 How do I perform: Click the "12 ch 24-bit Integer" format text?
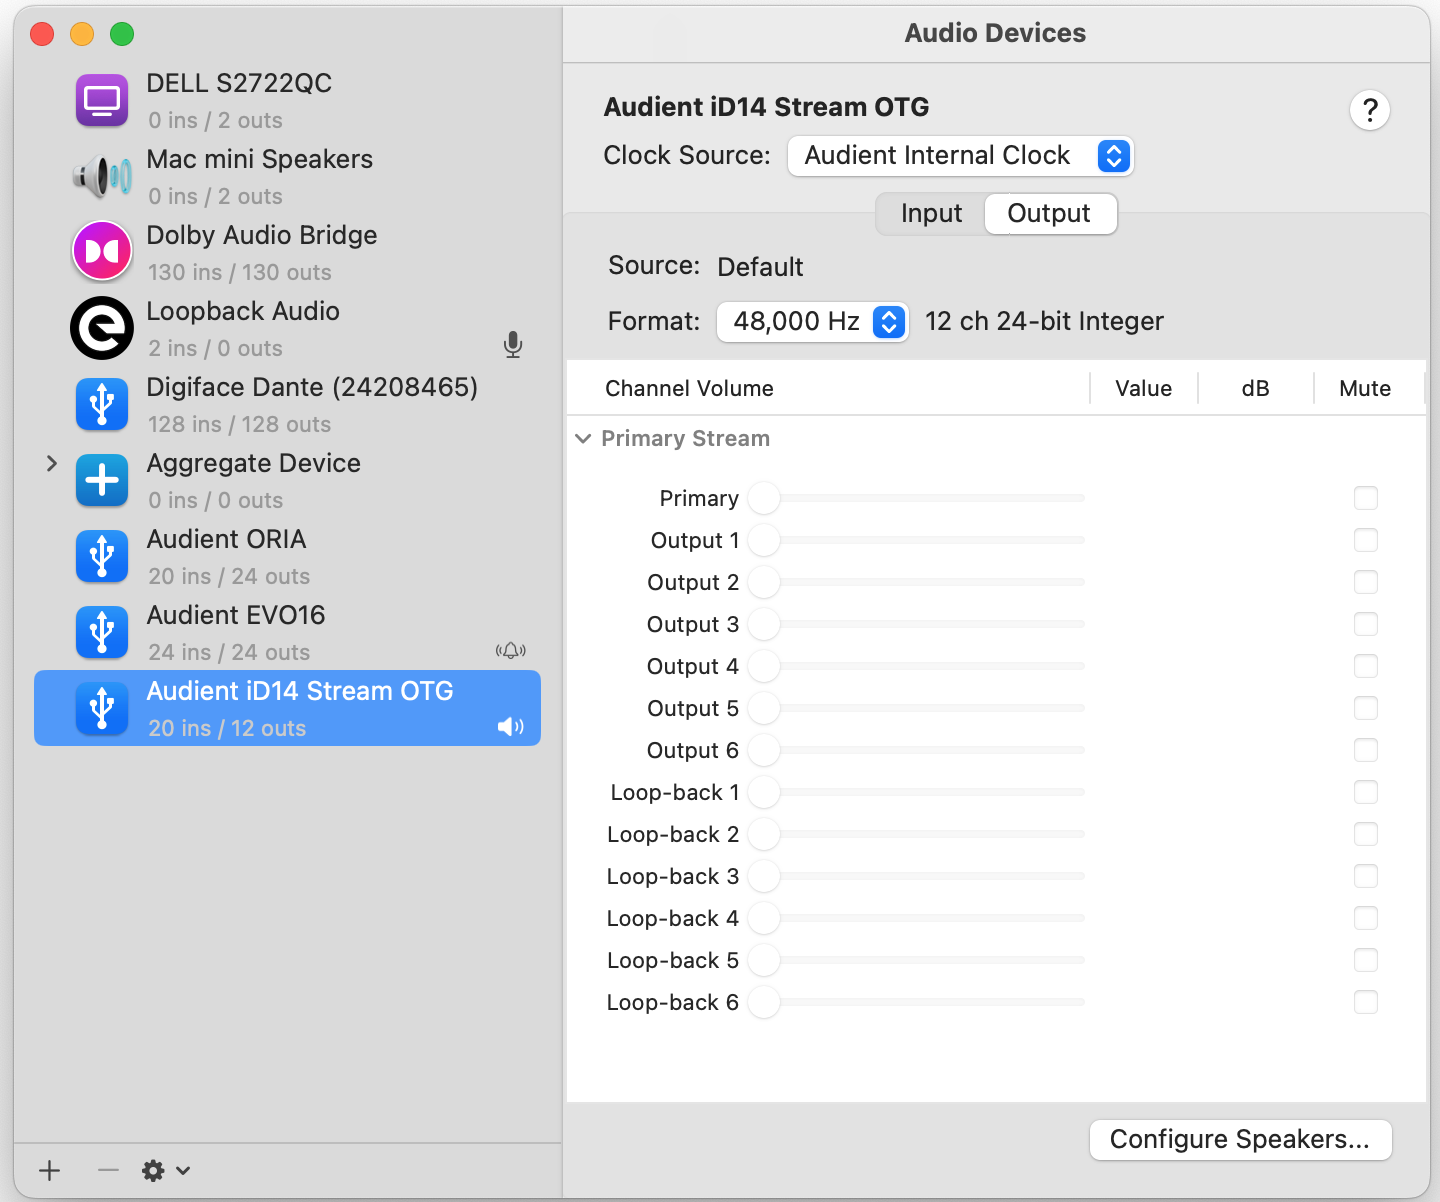pyautogui.click(x=1044, y=321)
